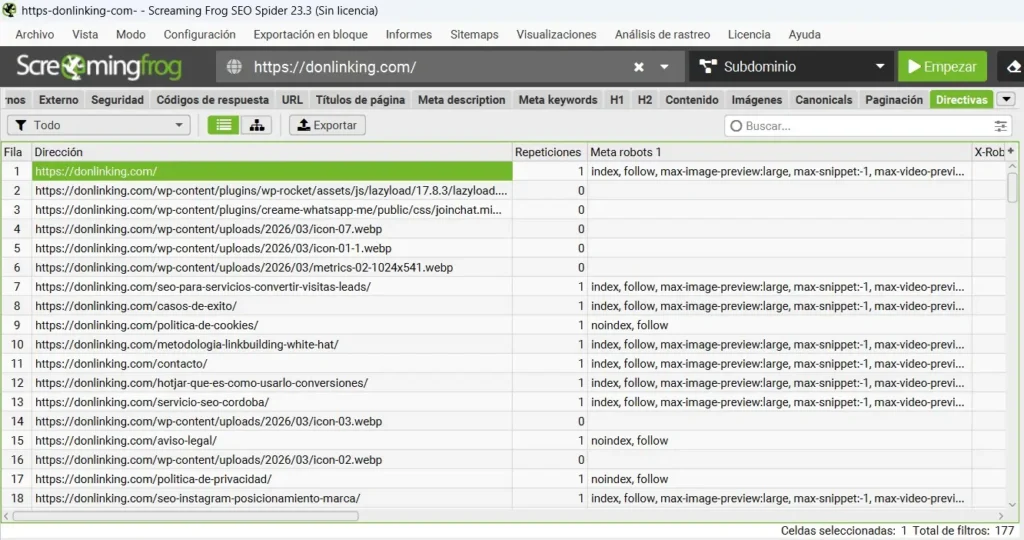Sort by Dirección column header
1024x540 pixels.
click(271, 151)
